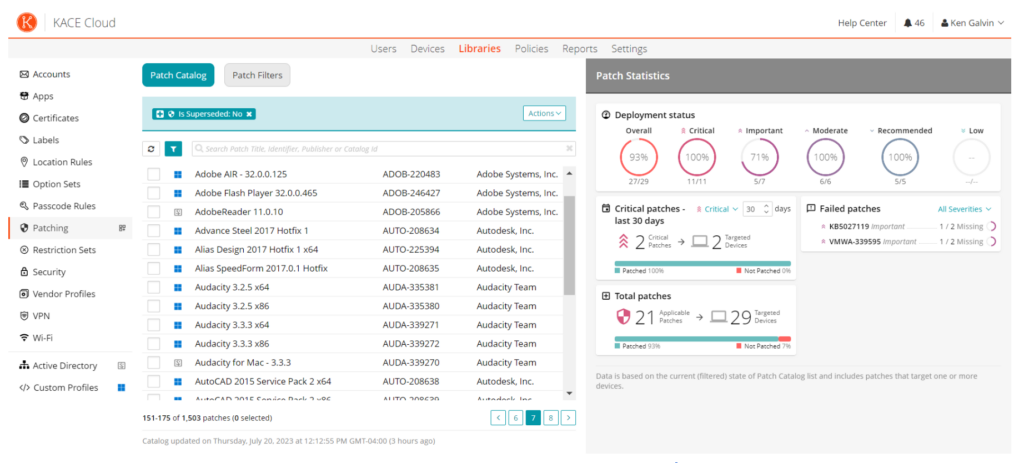This screenshot has width=1024, height=463.
Task: Click the Windows icon beside Custom Profiles
Action: [x=121, y=387]
